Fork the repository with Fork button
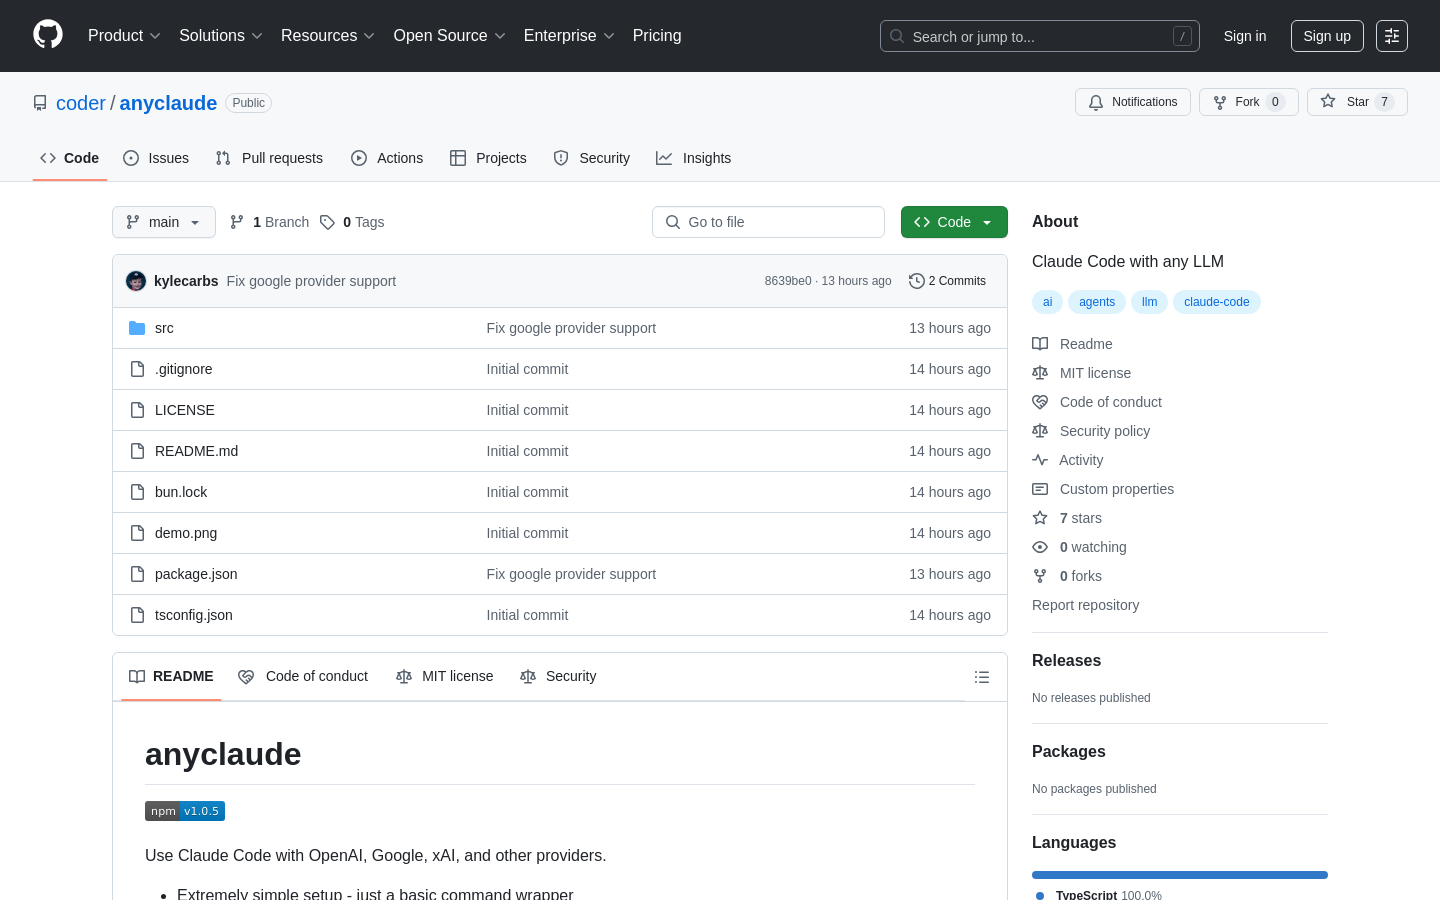Image resolution: width=1440 pixels, height=900 pixels. point(1248,102)
